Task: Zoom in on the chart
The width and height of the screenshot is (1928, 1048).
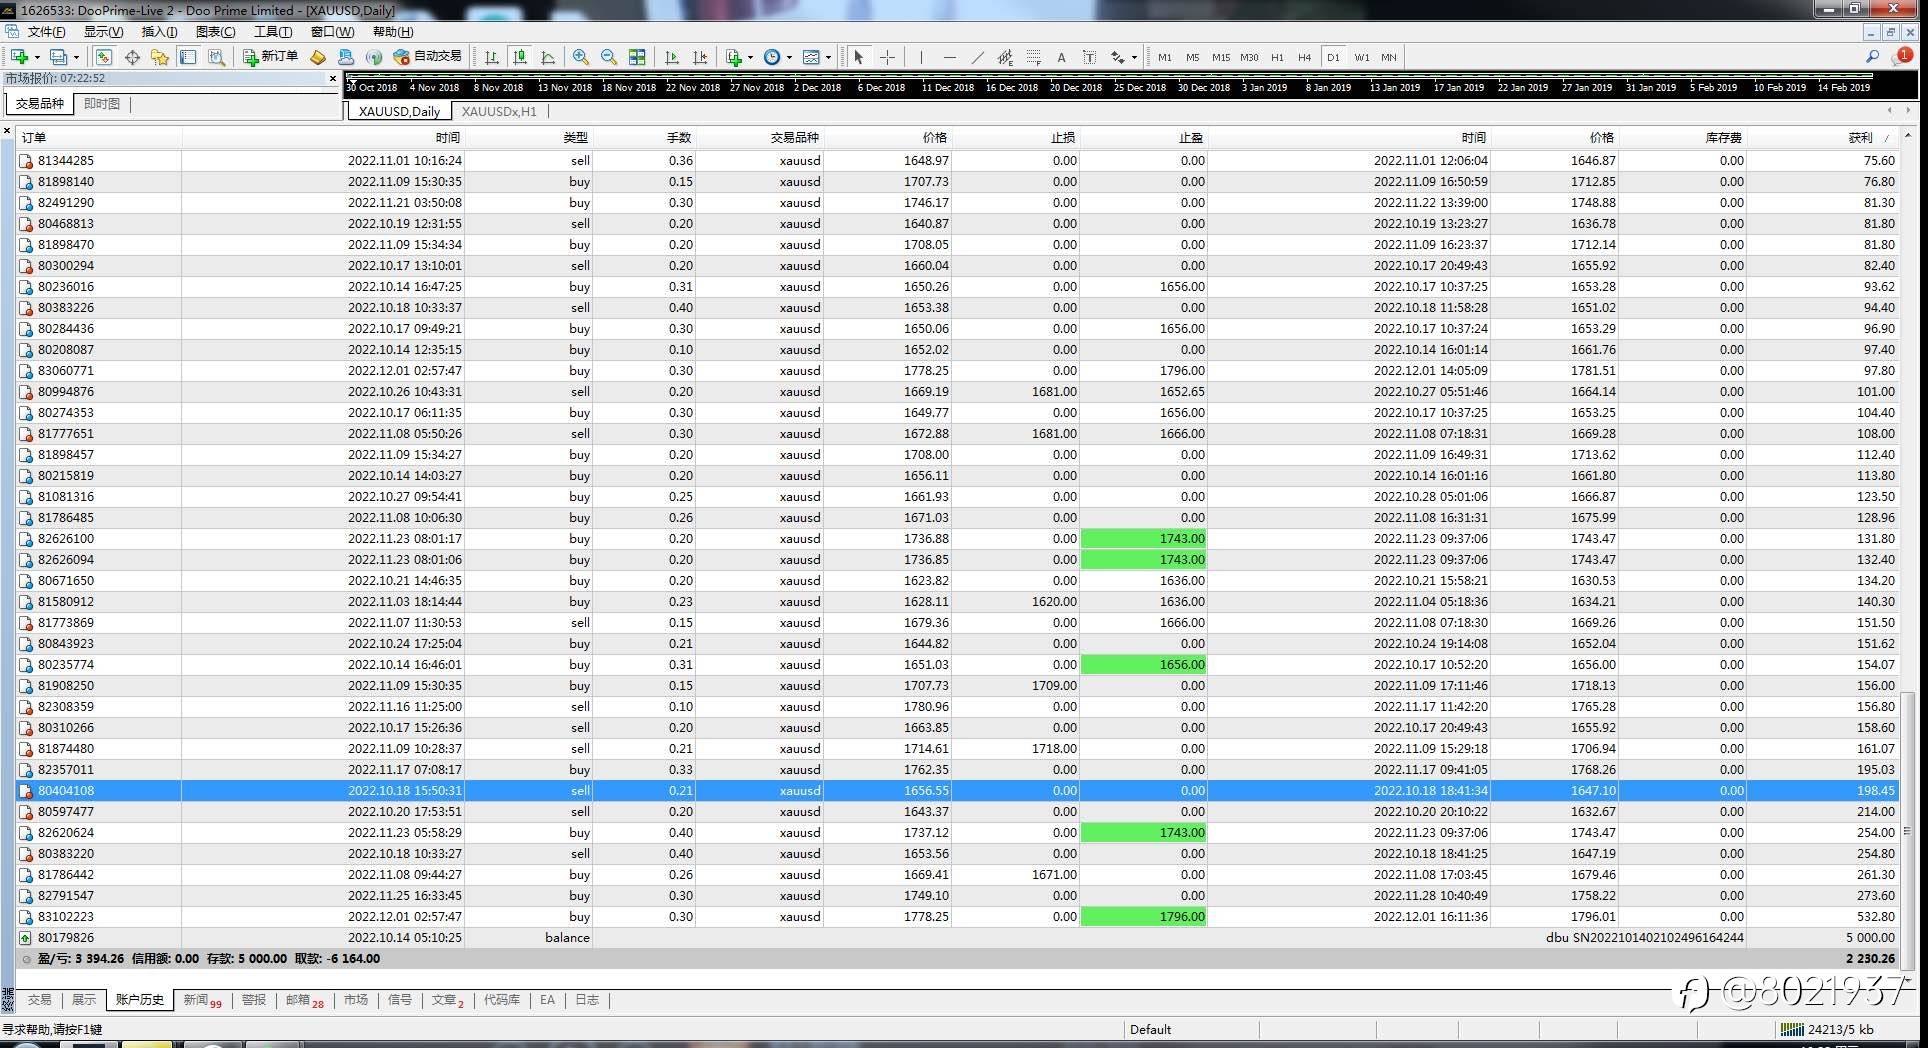Action: 580,57
